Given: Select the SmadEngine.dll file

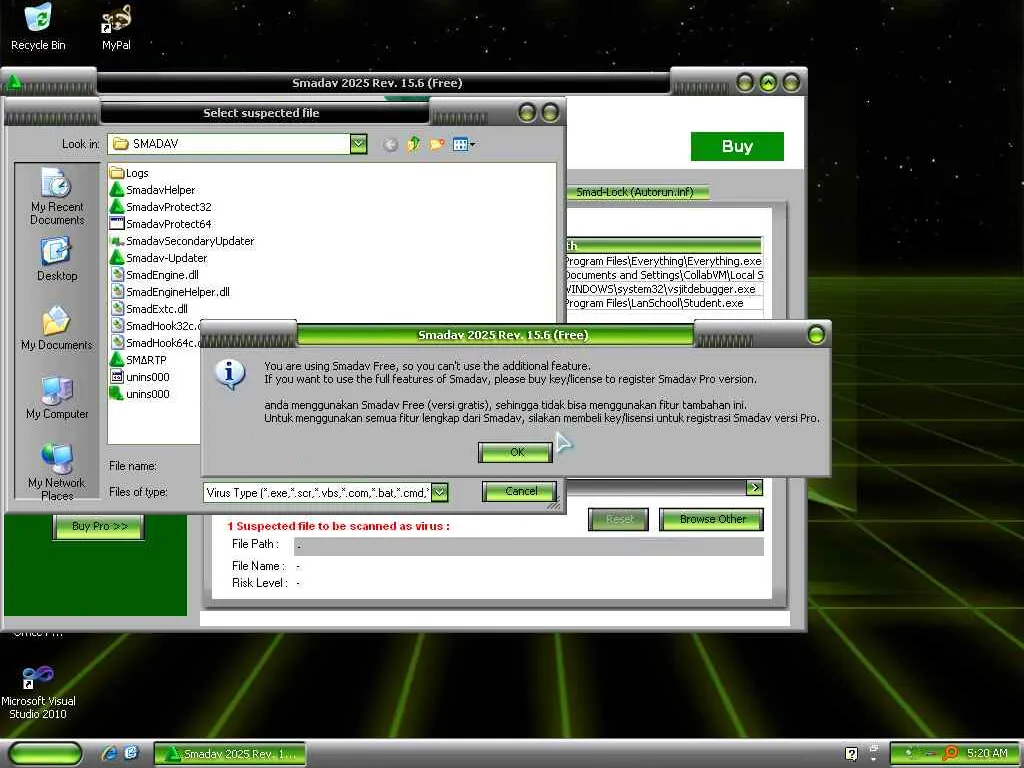Looking at the screenshot, I should click(x=155, y=275).
